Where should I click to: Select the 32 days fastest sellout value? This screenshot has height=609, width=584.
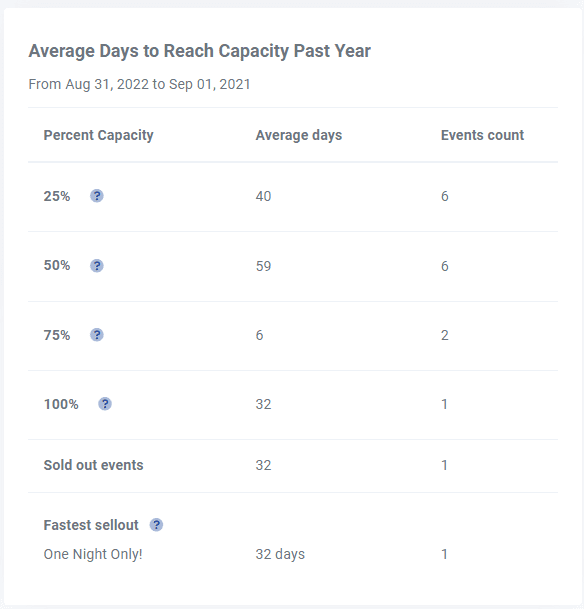tap(280, 554)
